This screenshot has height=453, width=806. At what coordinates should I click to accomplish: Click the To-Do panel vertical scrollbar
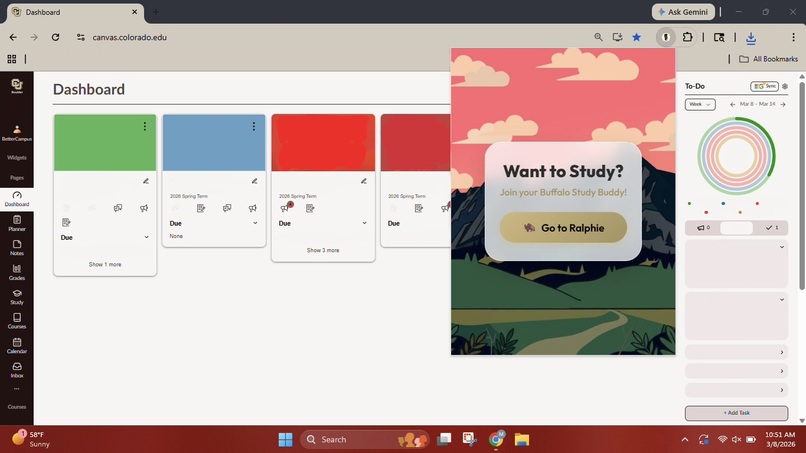coord(801,185)
